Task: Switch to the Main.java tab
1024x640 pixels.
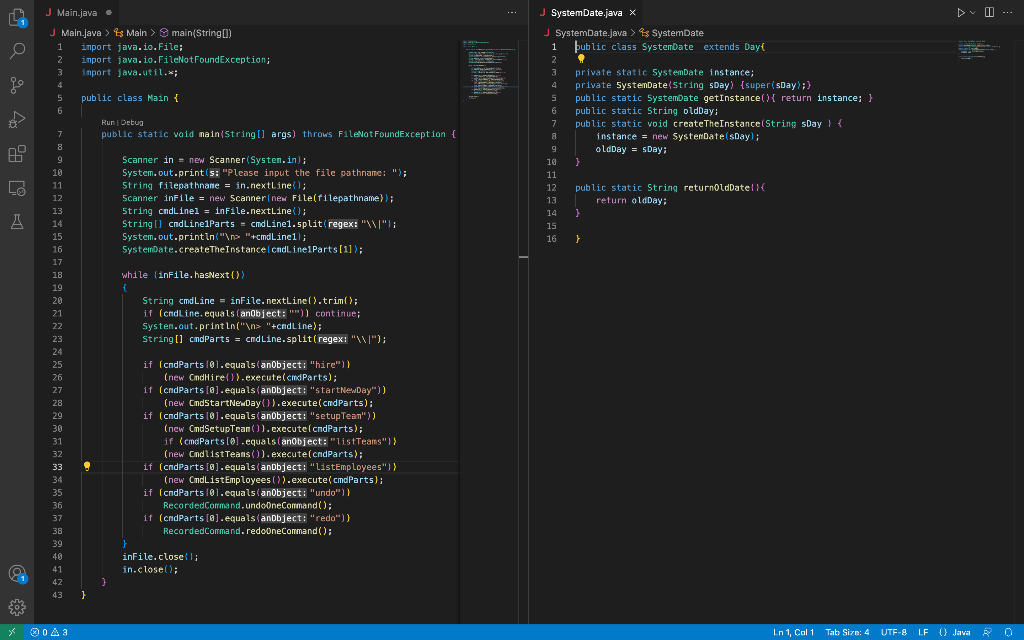Action: (x=76, y=12)
